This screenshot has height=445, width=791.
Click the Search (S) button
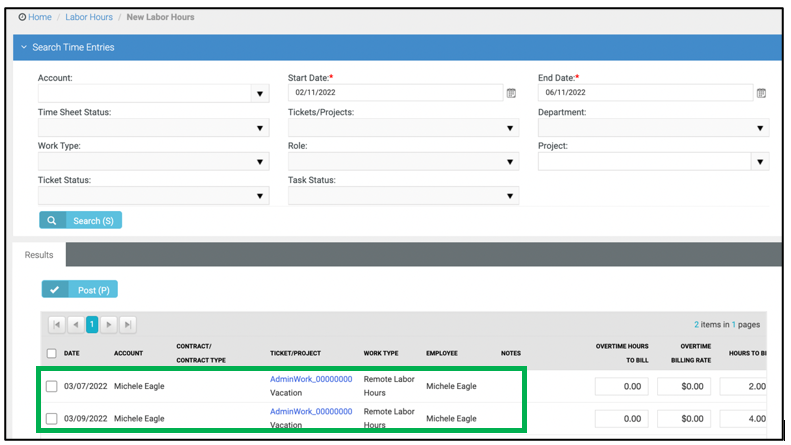tap(80, 220)
